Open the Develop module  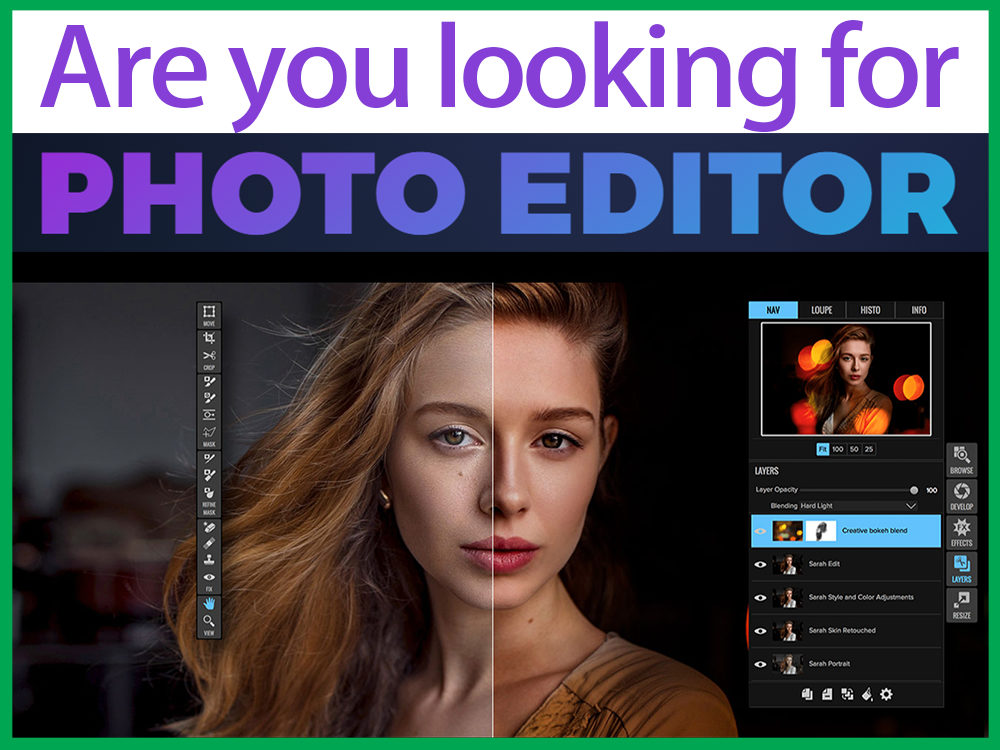pyautogui.click(x=961, y=492)
